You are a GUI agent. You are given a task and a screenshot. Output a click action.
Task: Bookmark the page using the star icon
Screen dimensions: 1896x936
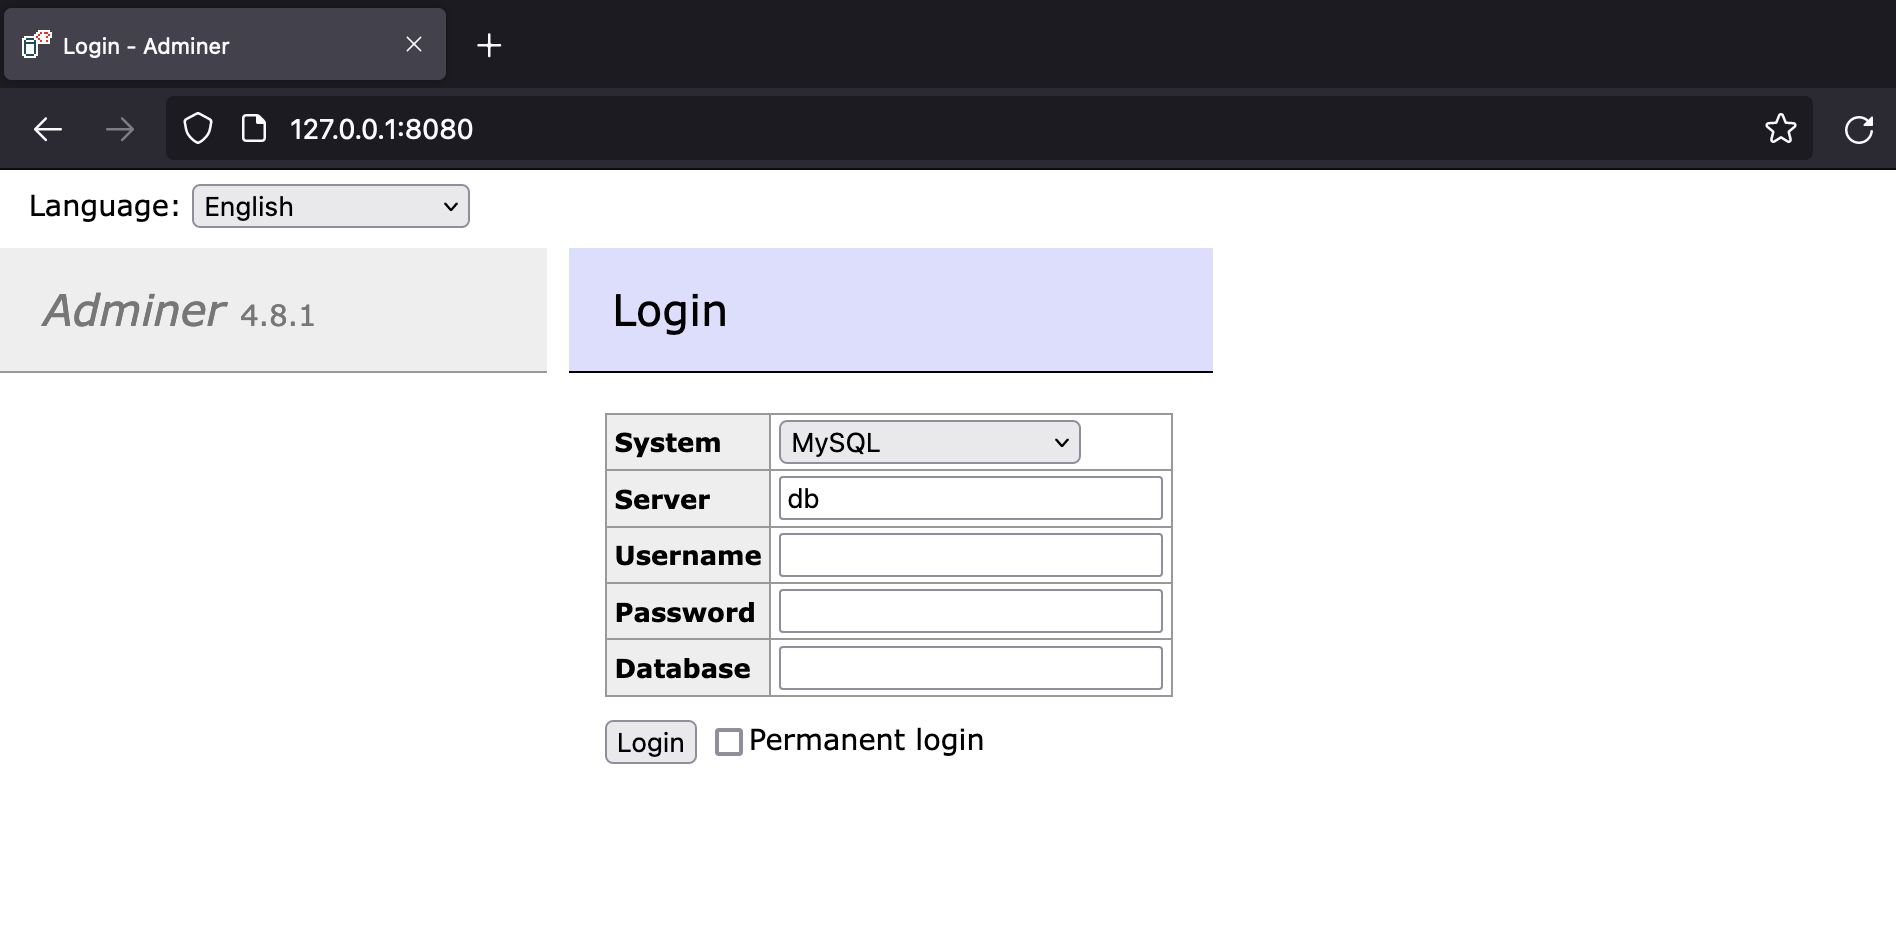point(1781,128)
